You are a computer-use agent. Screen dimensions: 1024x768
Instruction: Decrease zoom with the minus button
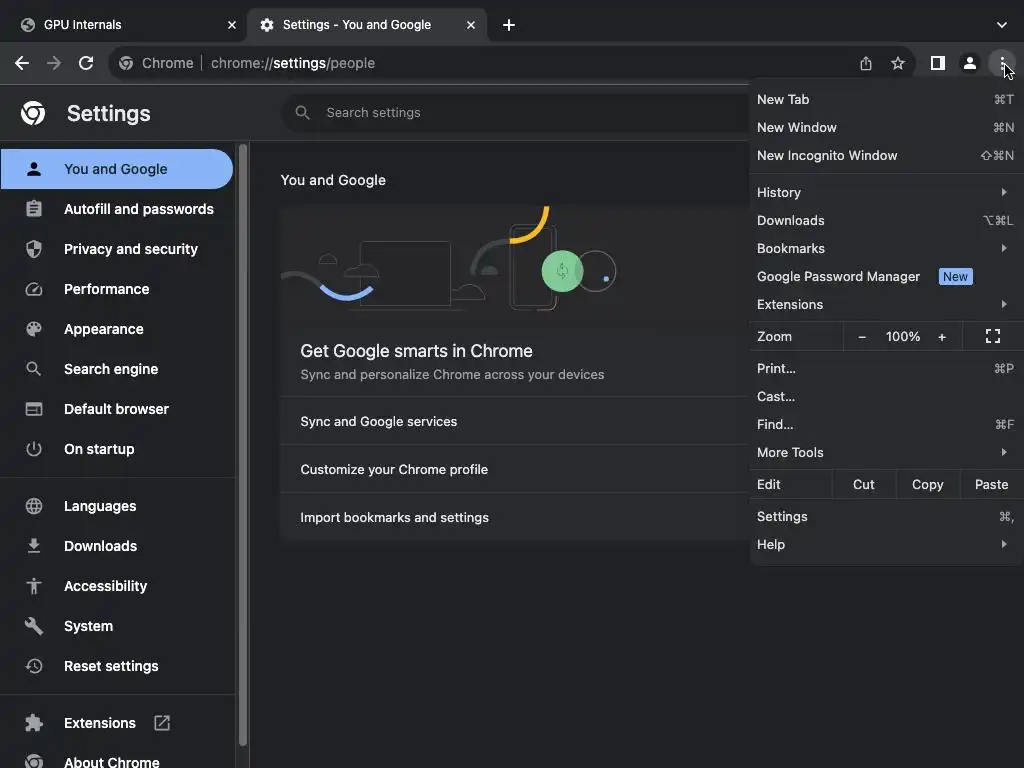(x=861, y=337)
